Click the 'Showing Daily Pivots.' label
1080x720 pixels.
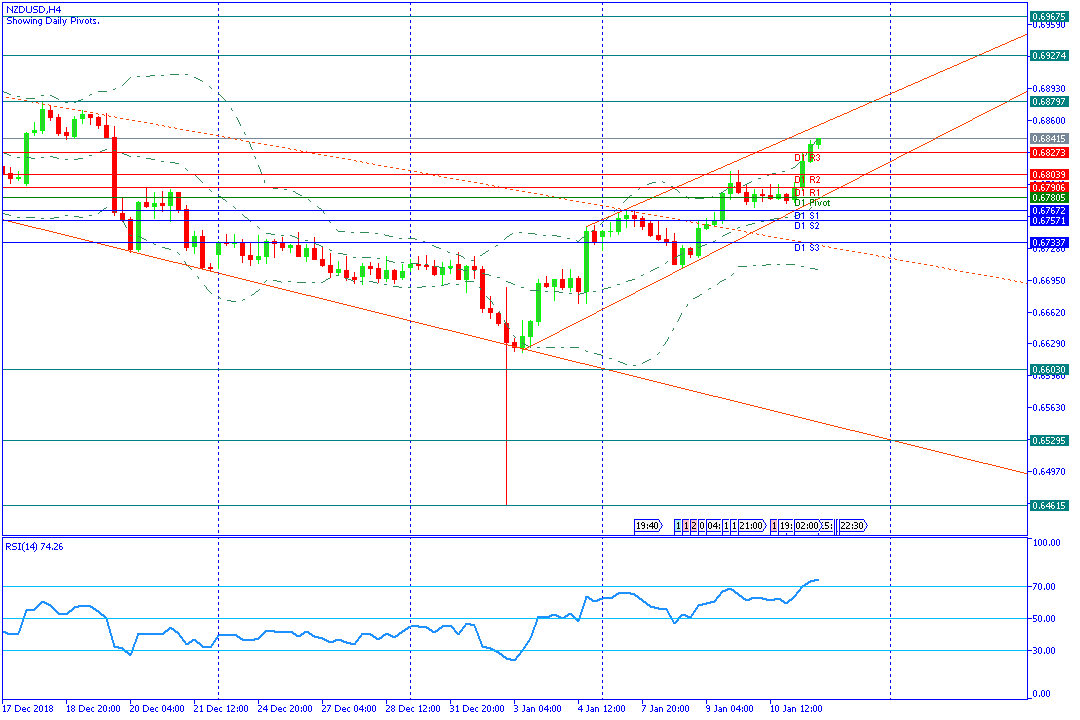[53, 21]
